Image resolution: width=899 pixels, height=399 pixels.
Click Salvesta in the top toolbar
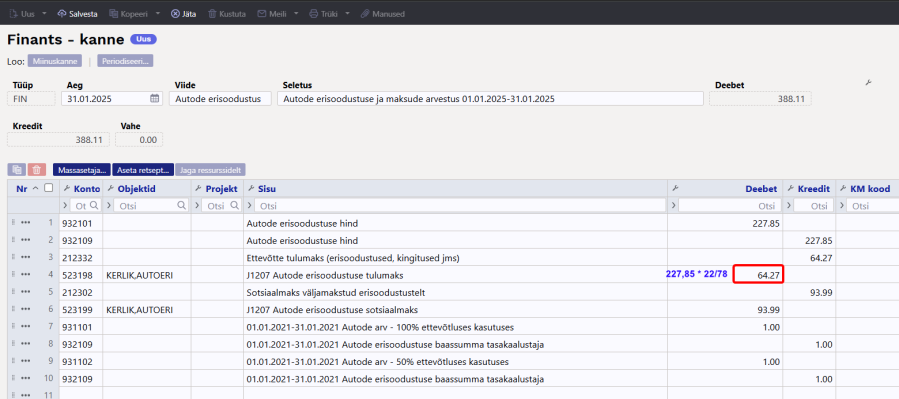(77, 14)
